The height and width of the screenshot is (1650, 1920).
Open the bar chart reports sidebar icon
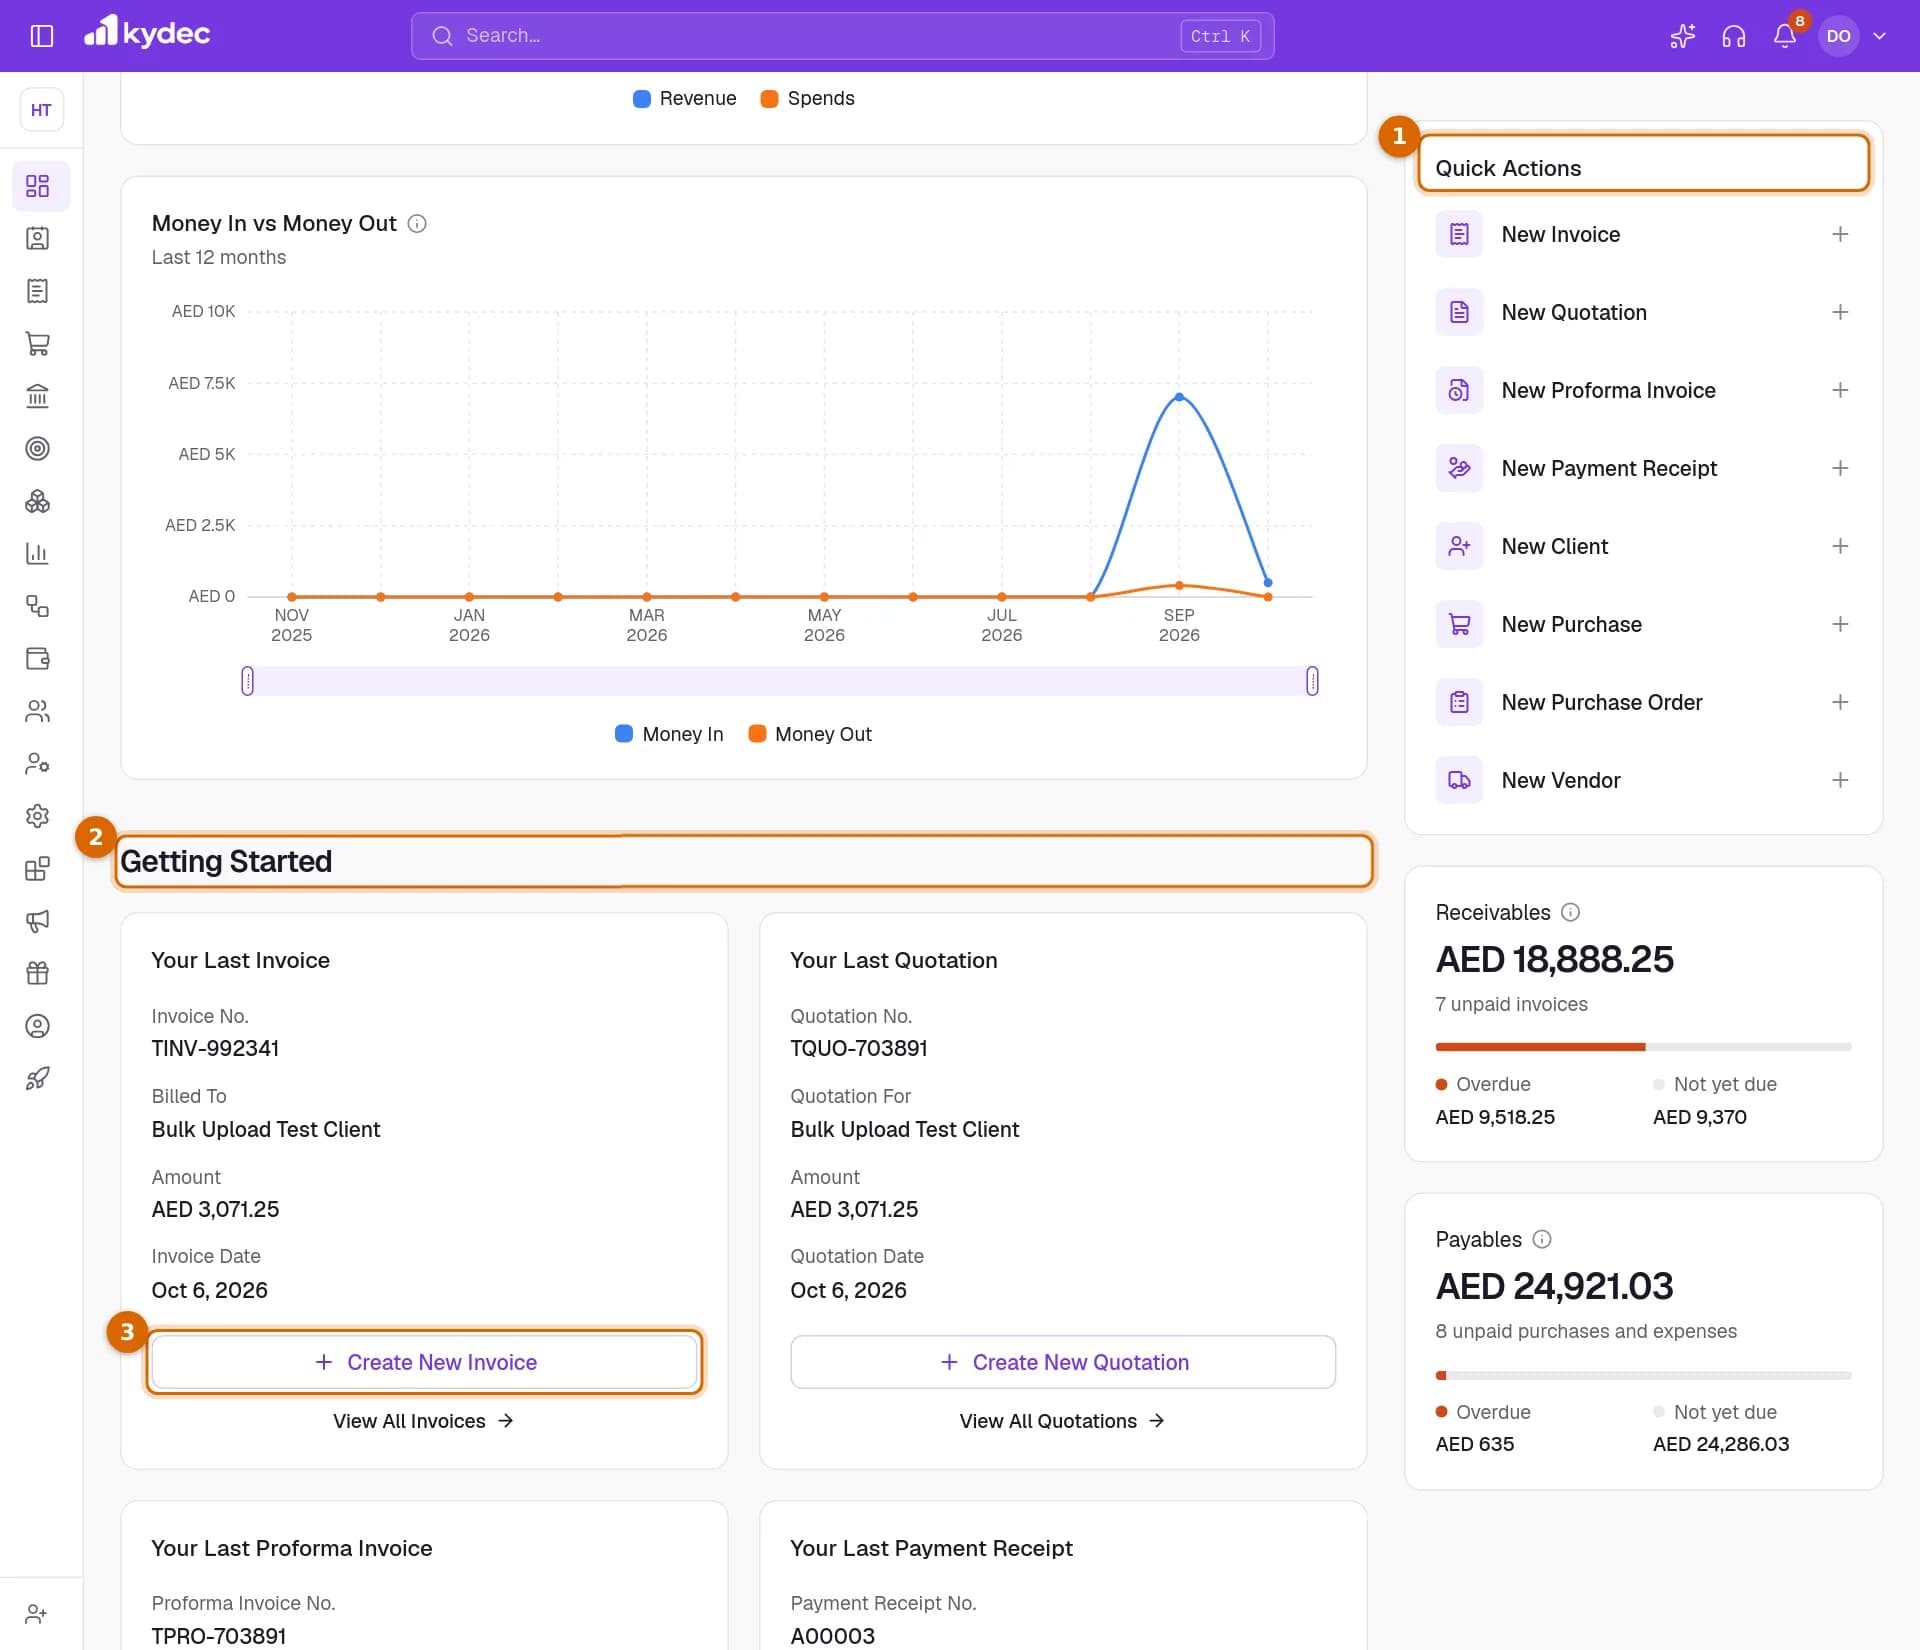coord(38,553)
